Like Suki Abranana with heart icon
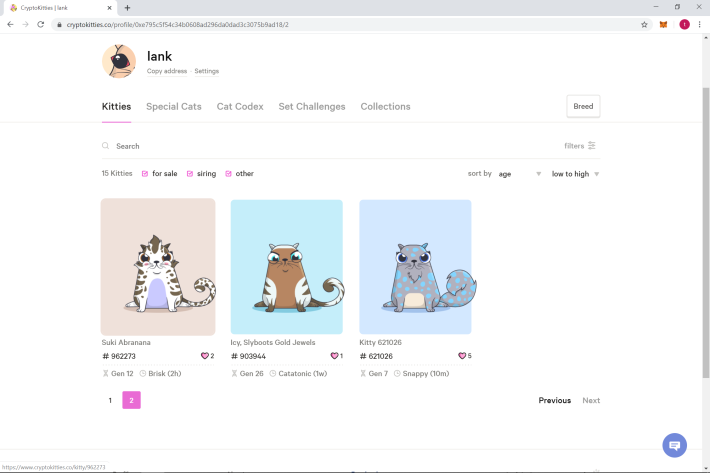 (x=204, y=356)
